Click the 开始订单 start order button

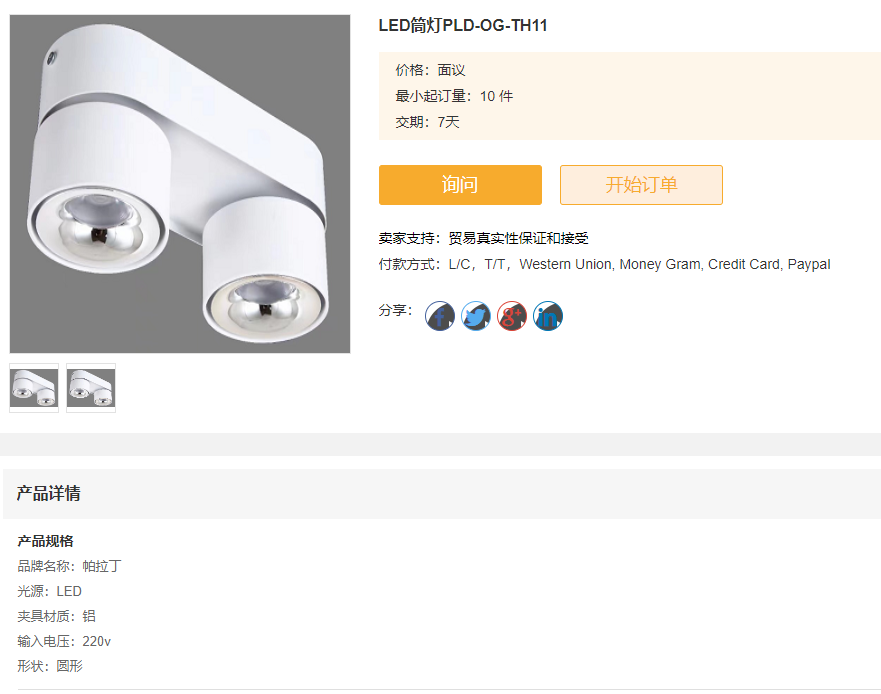pyautogui.click(x=641, y=185)
